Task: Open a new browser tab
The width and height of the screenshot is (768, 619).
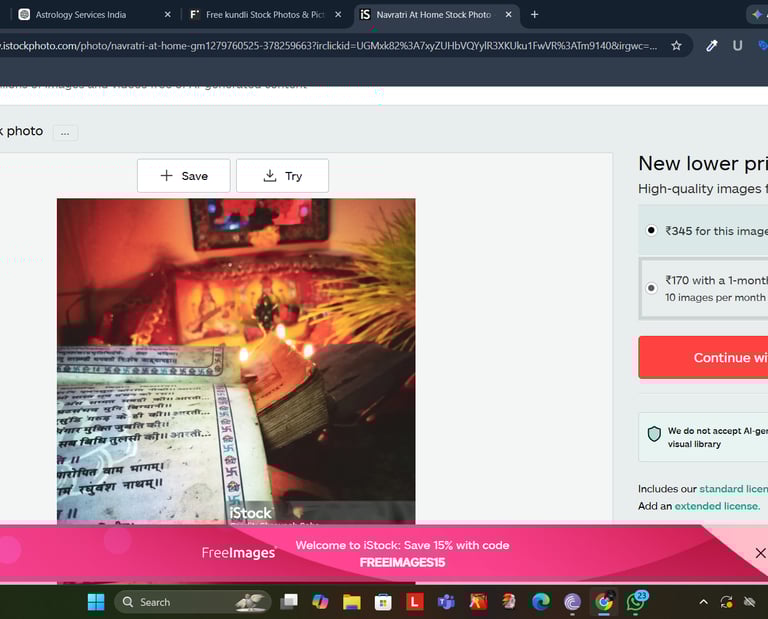Action: [x=534, y=15]
